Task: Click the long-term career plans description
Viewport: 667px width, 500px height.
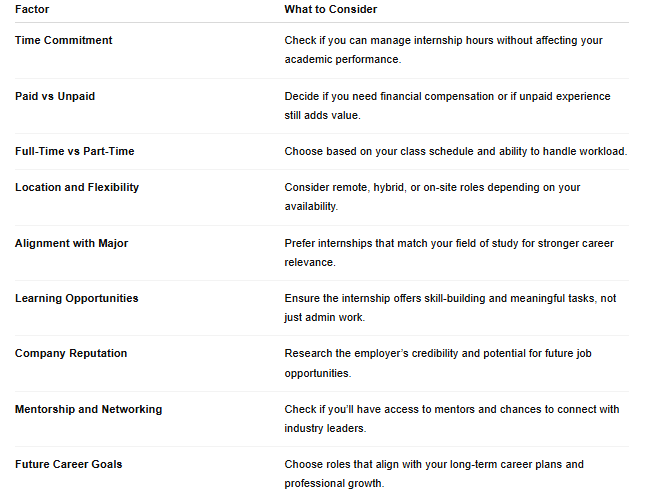Action: coord(434,474)
